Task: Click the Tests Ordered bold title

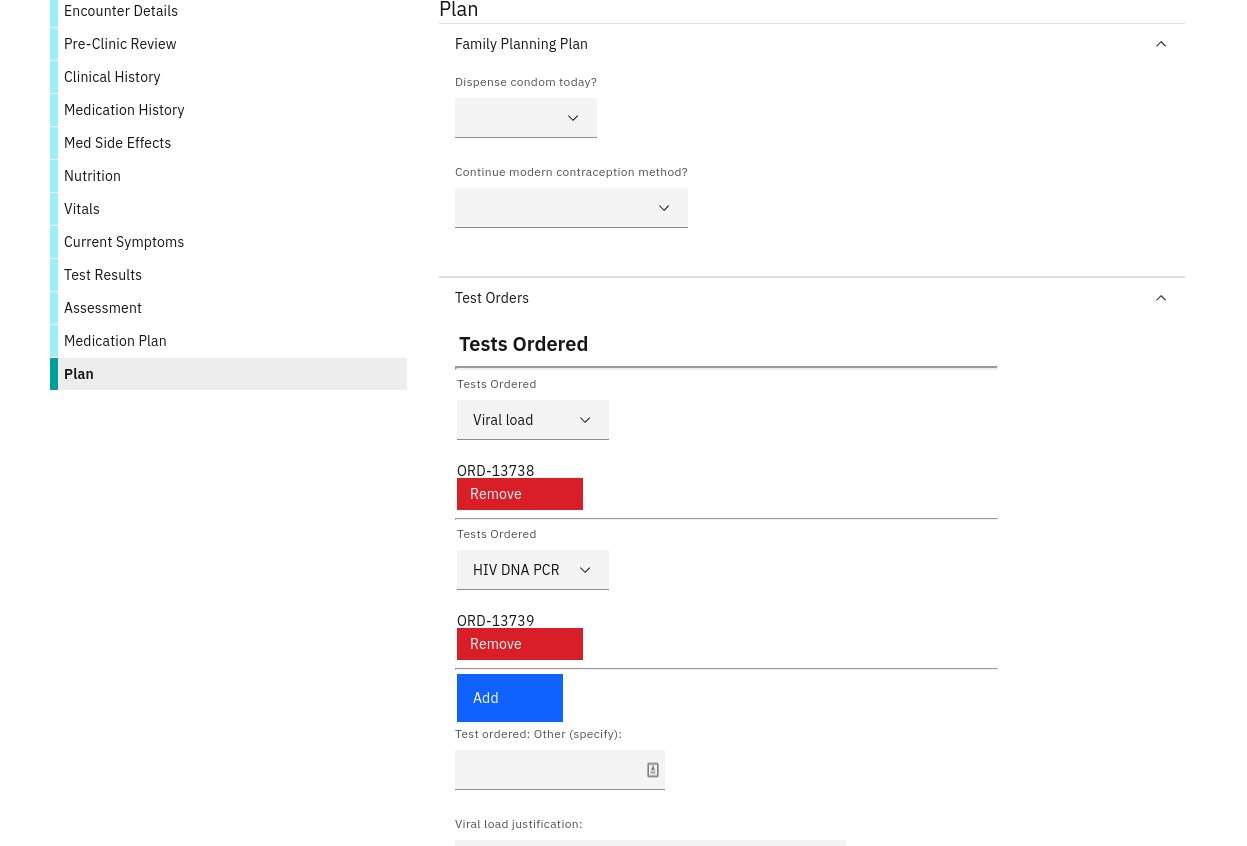Action: [523, 344]
